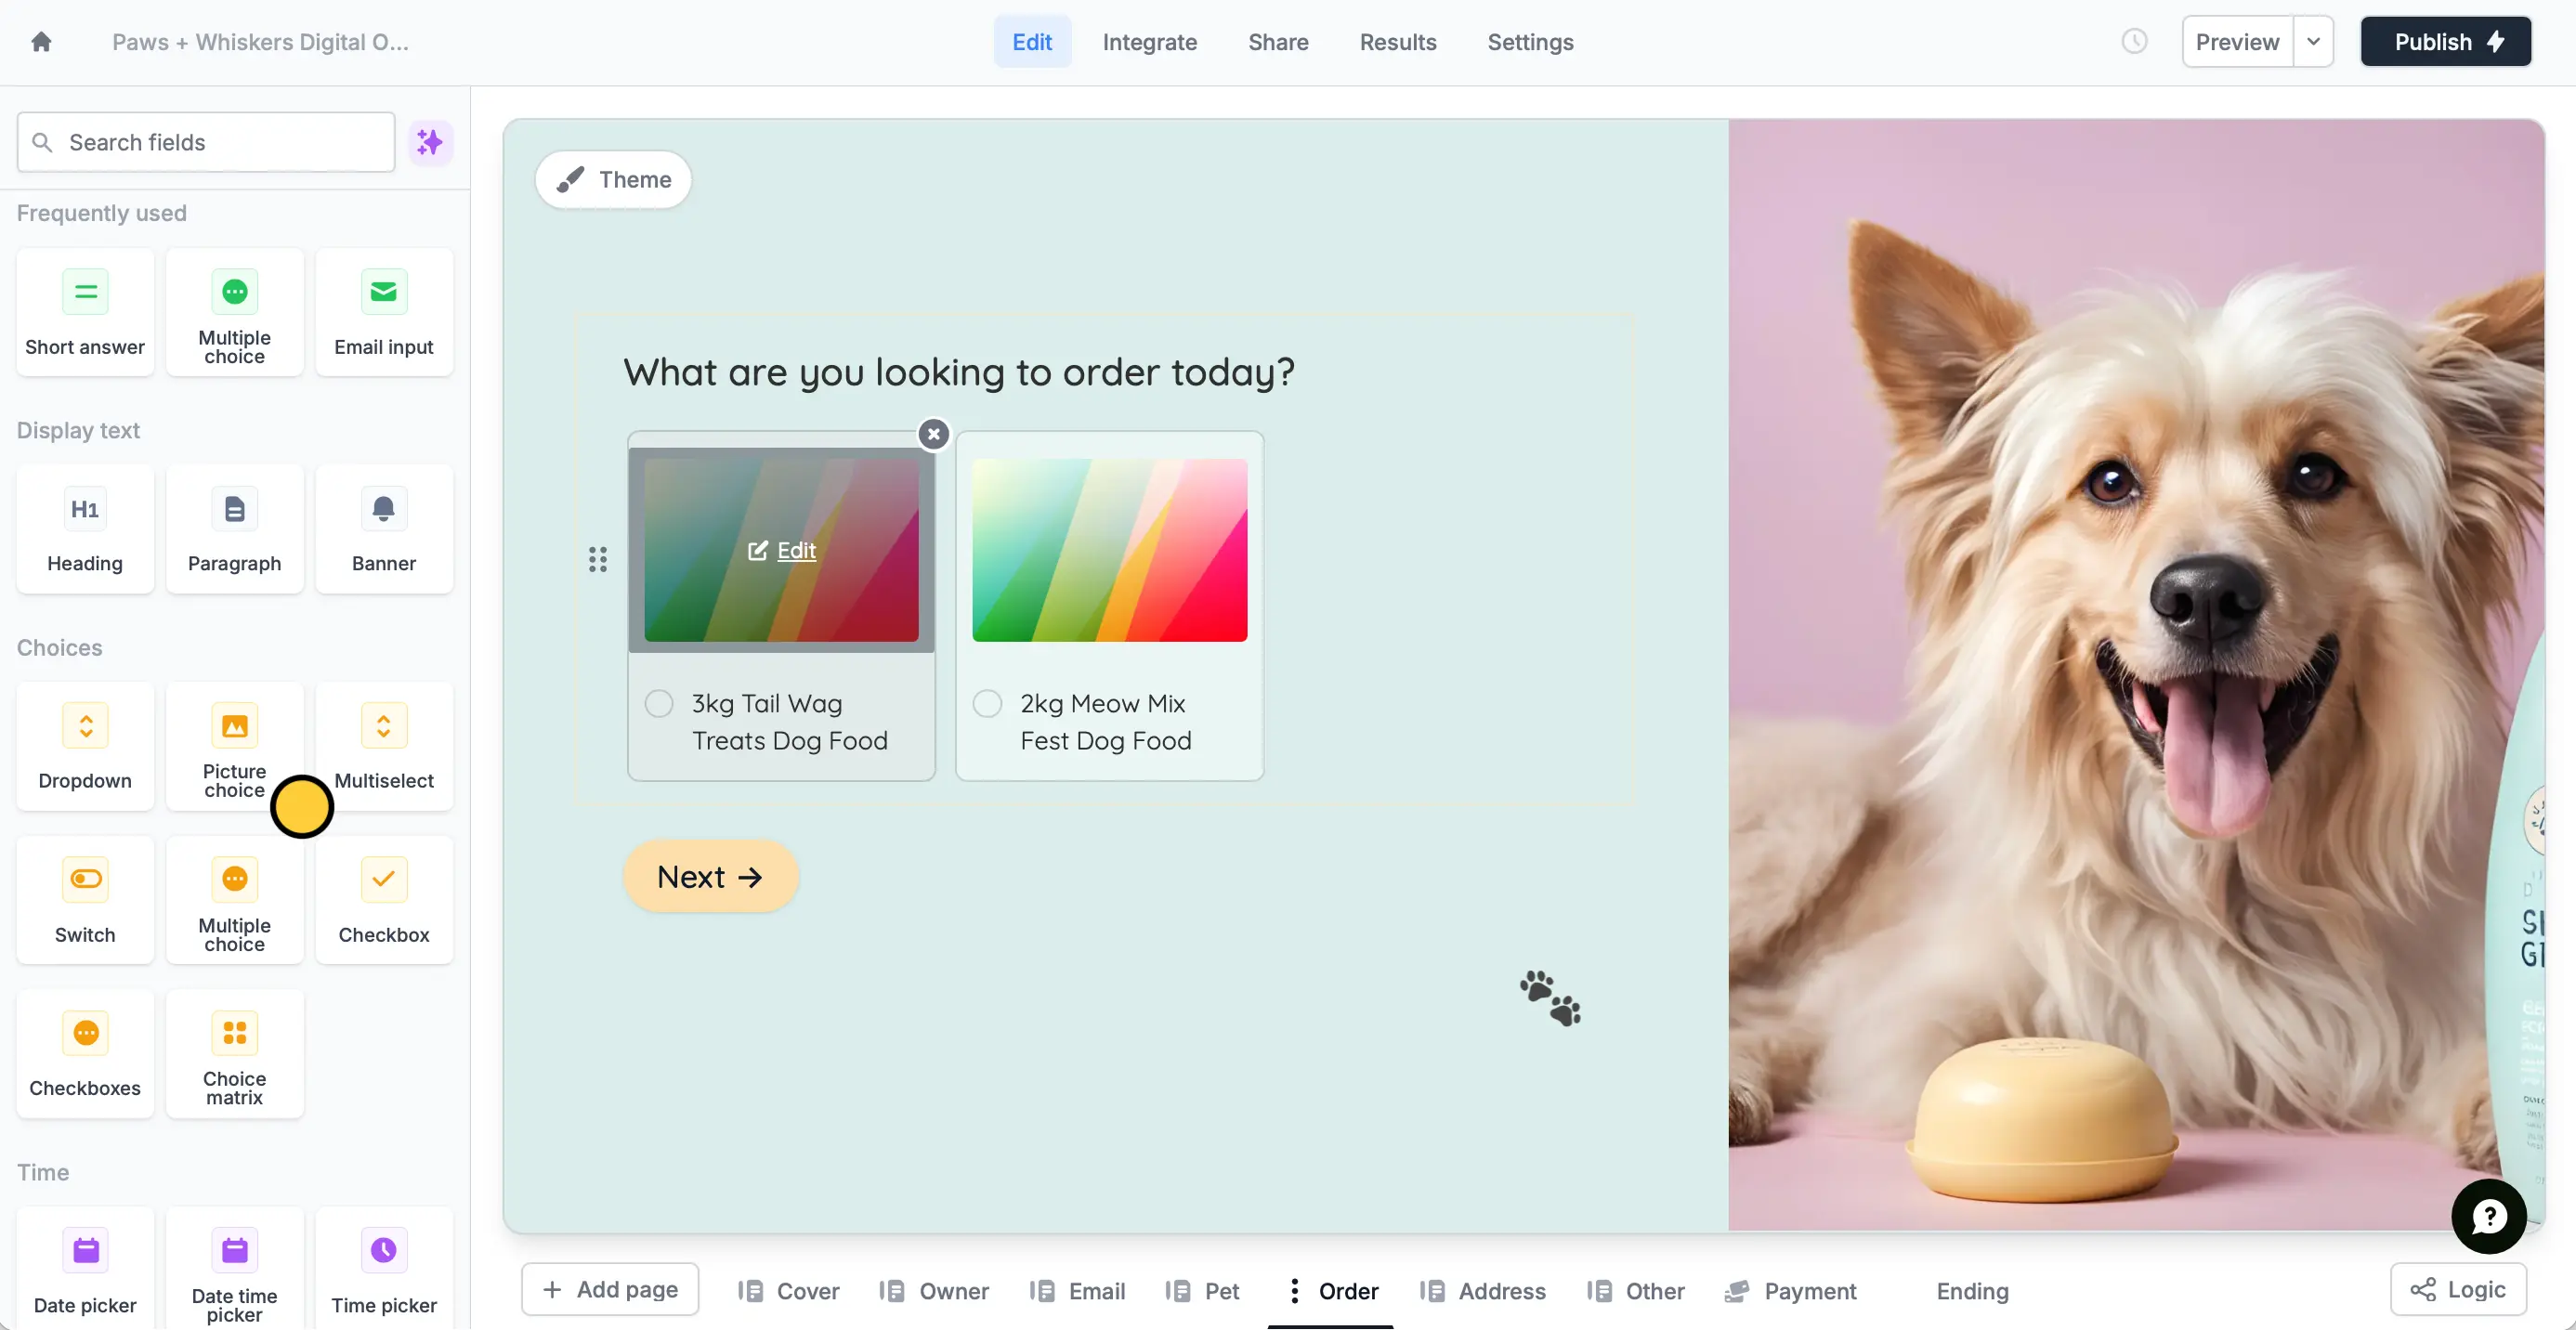Add a Dropdown field
Screen dimensions: 2576x1330
click(85, 746)
